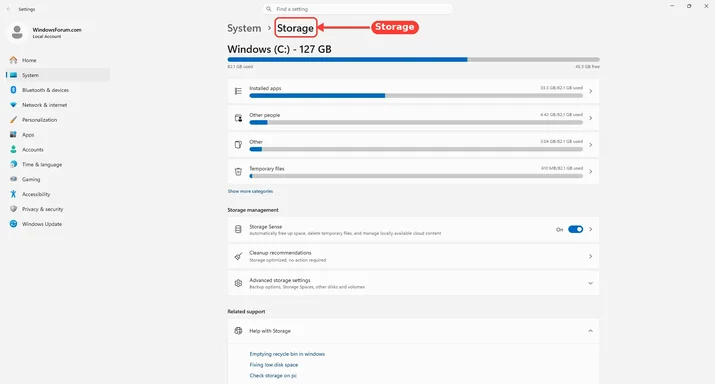Open Other people details via chevron
The image size is (715, 384).
[591, 118]
